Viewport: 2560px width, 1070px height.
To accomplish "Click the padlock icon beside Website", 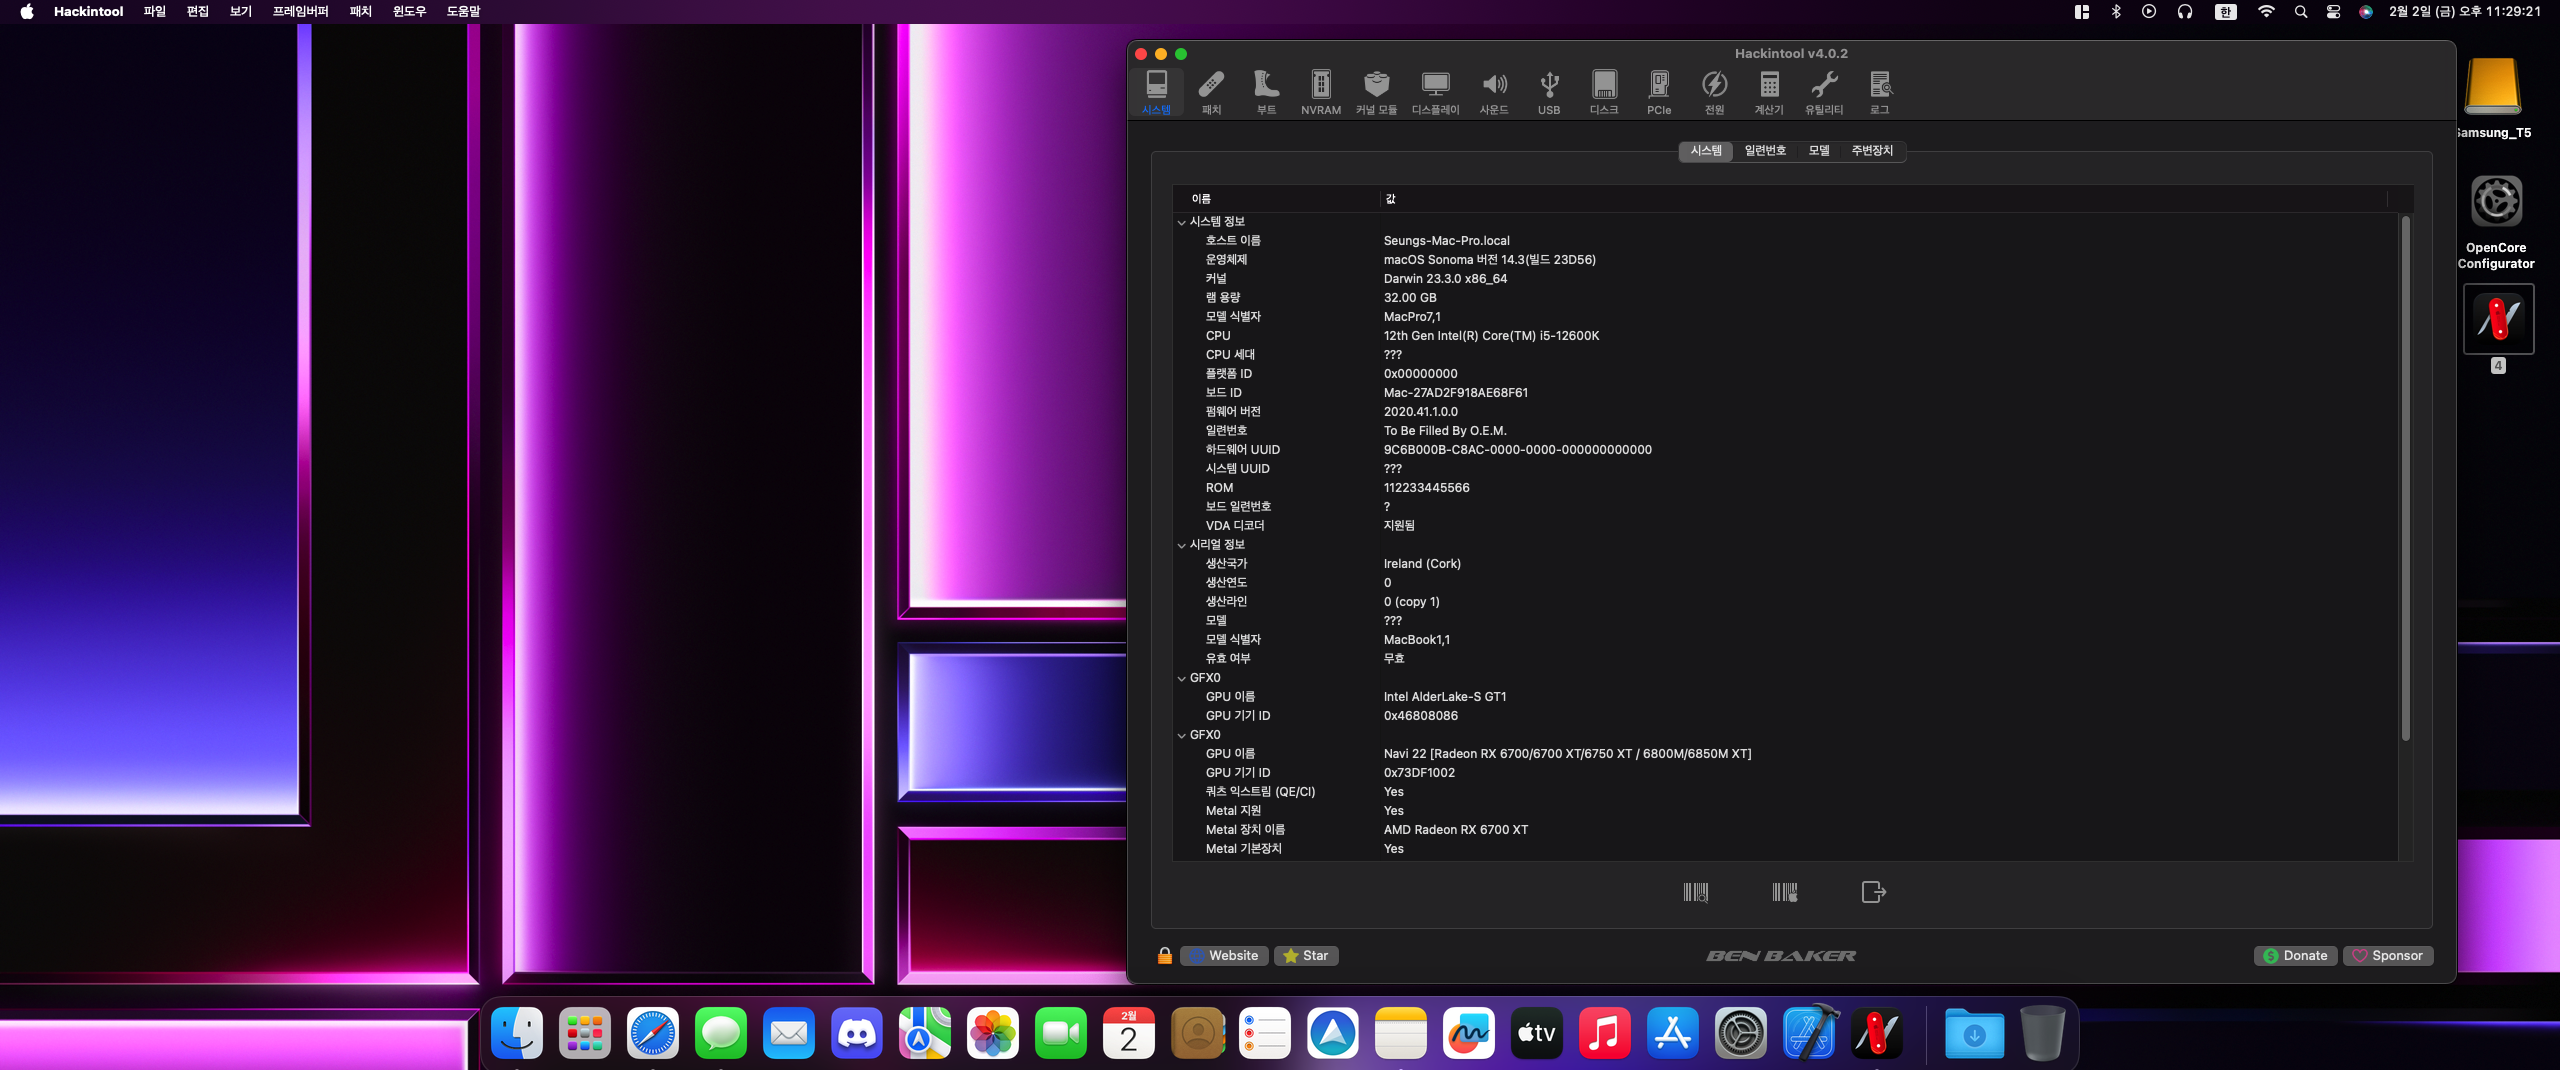I will 1164,955.
